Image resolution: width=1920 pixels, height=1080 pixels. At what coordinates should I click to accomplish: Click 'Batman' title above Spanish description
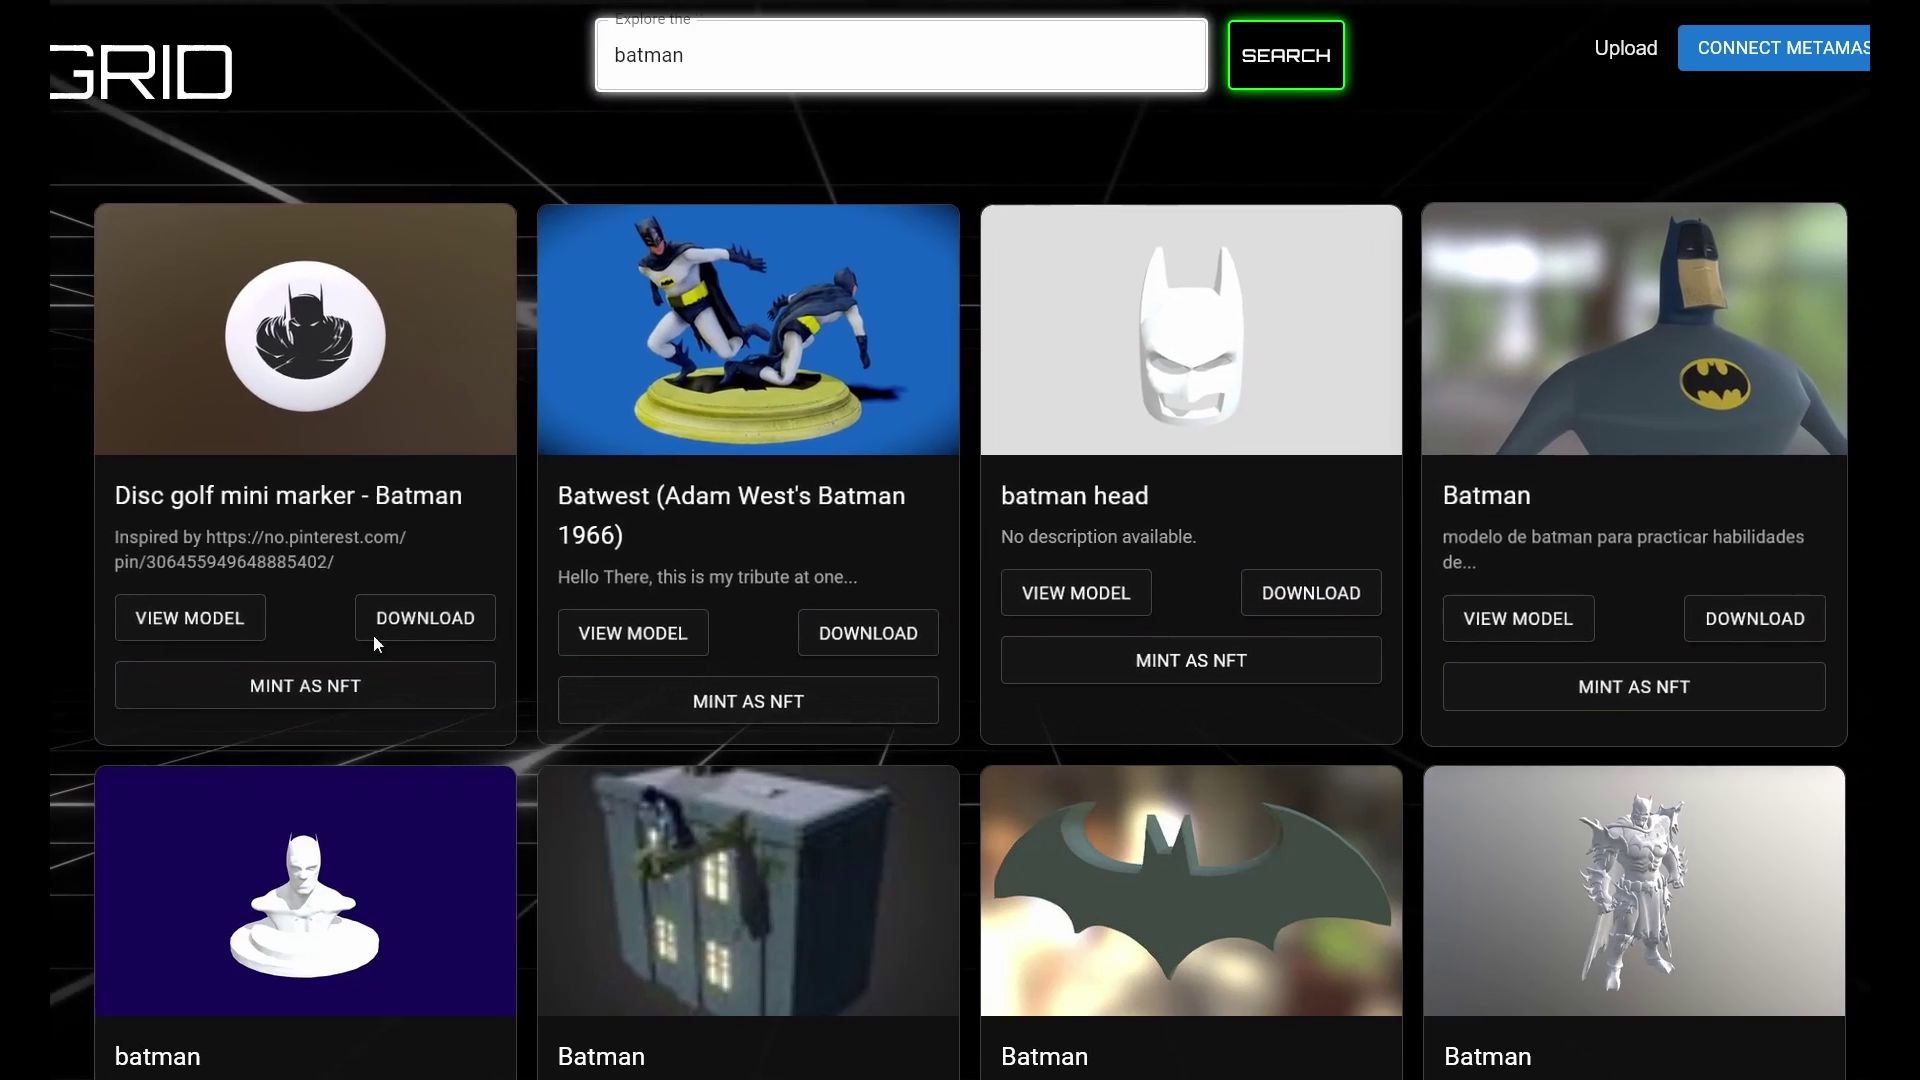[1486, 496]
